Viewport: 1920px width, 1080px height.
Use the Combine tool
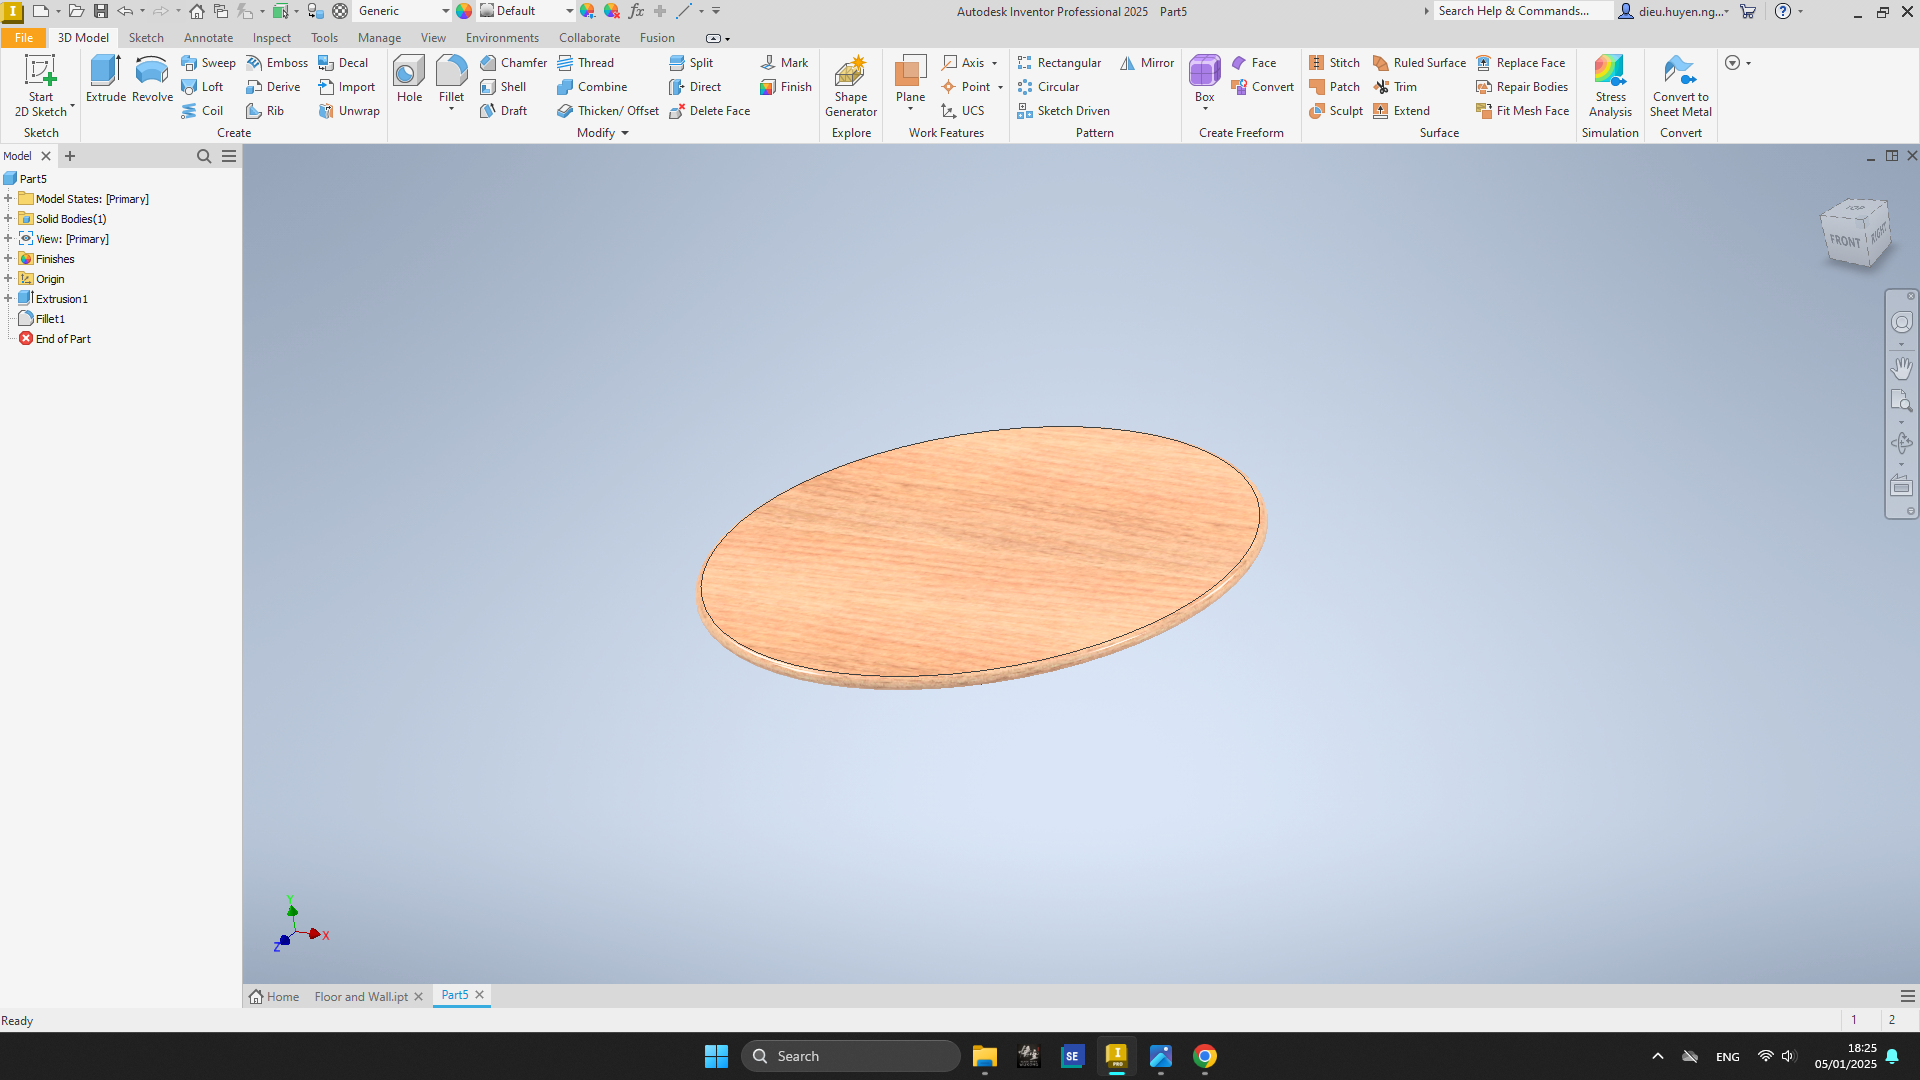pos(592,87)
